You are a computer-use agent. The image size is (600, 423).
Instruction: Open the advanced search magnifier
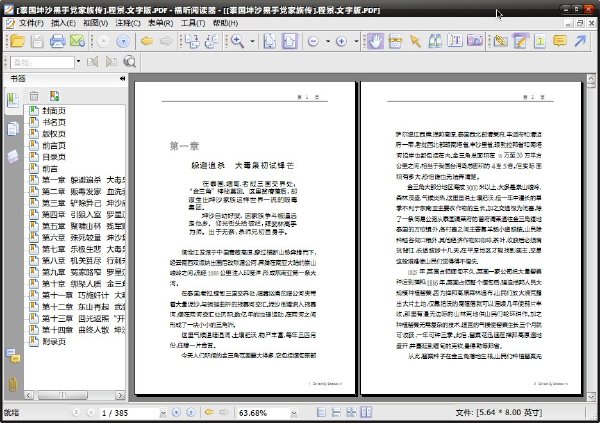tap(130, 62)
